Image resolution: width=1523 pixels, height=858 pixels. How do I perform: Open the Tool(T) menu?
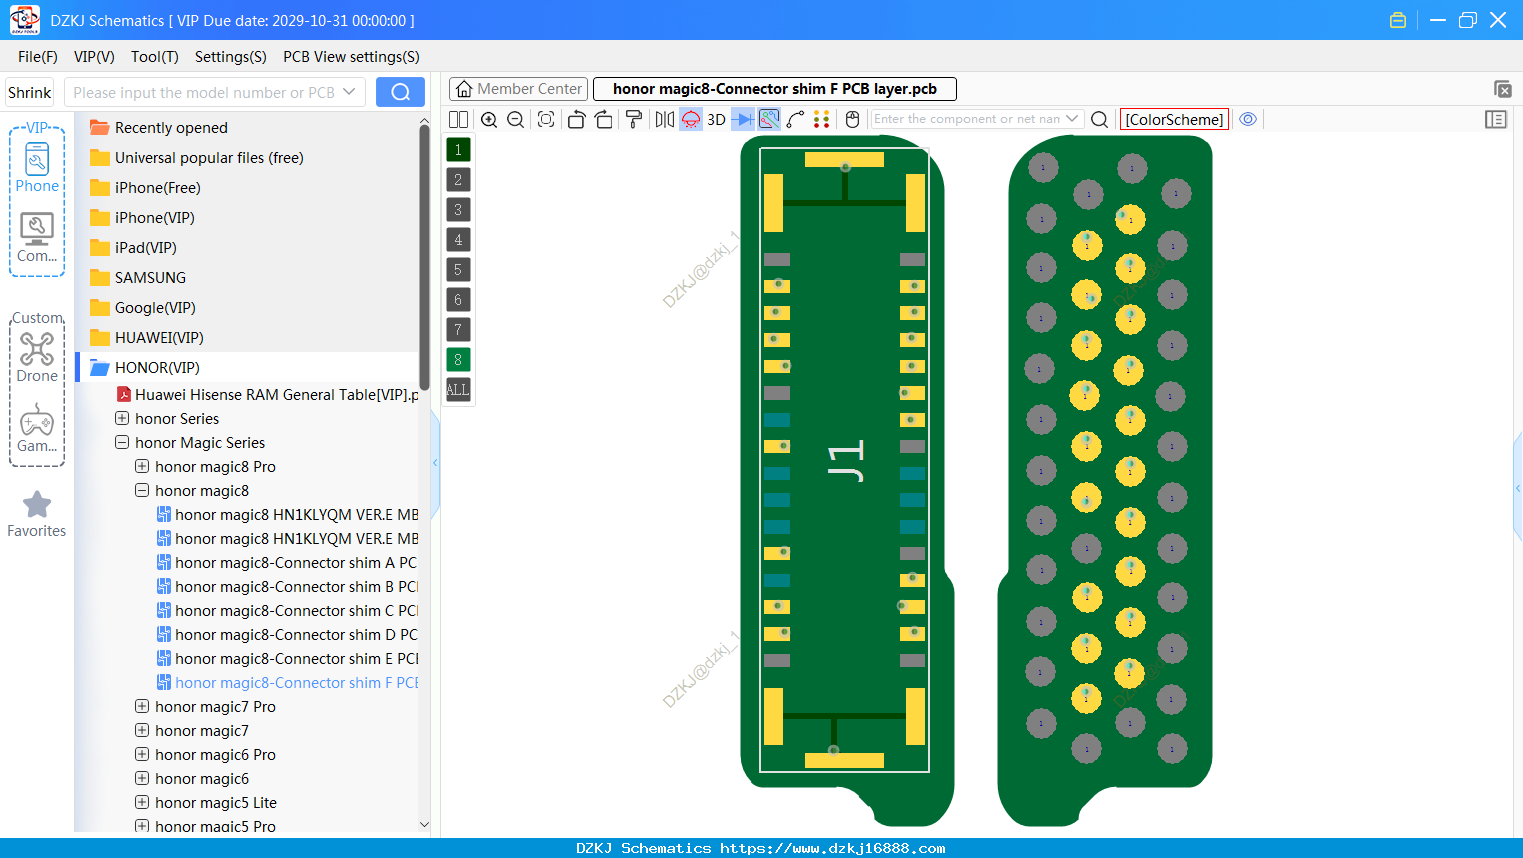pos(155,57)
